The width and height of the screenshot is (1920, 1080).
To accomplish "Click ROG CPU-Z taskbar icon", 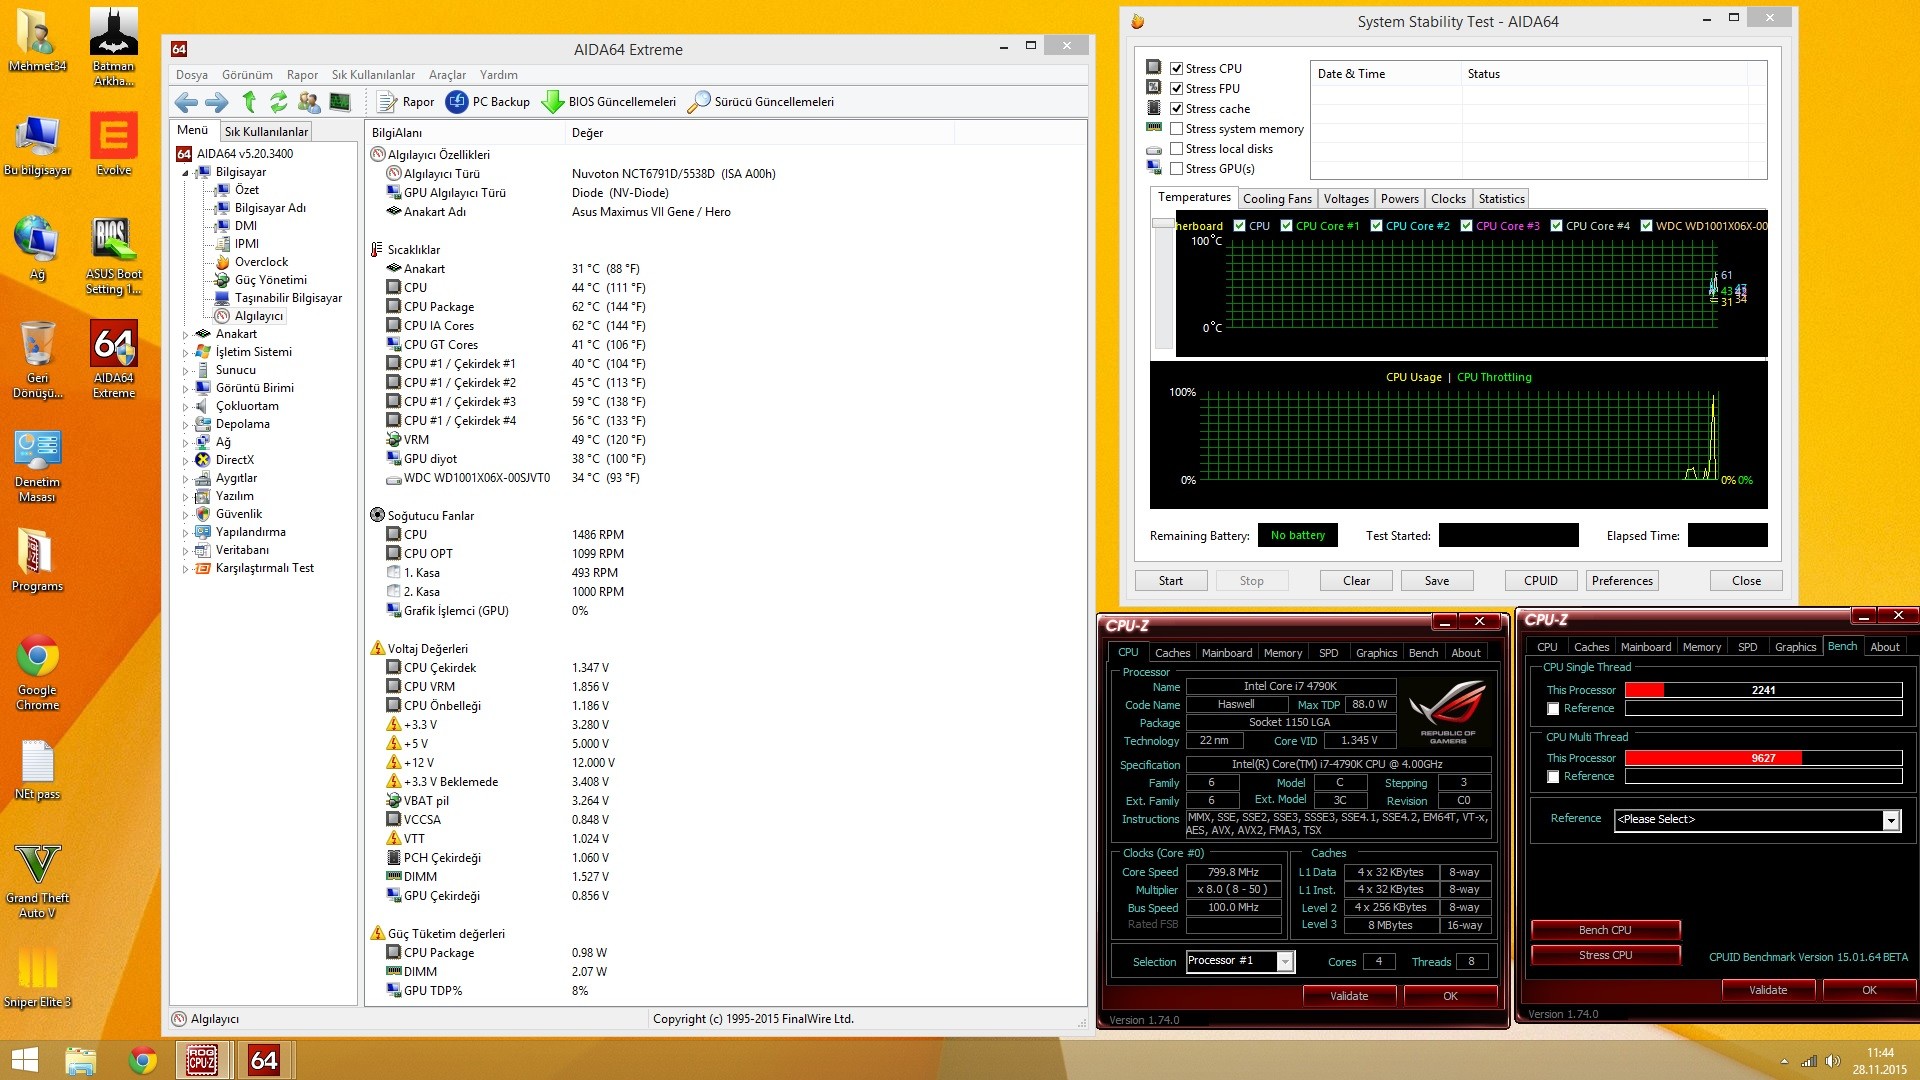I will click(x=203, y=1060).
